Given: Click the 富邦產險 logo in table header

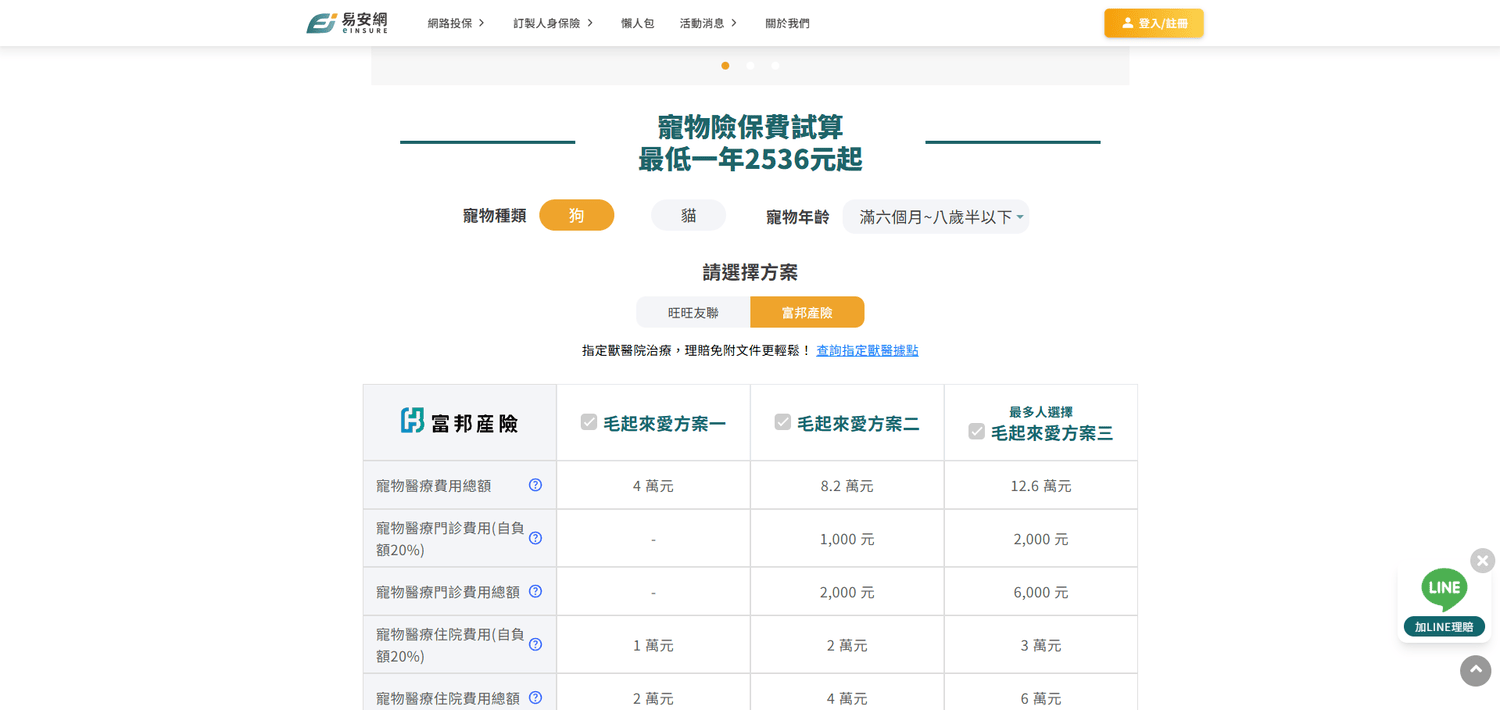Looking at the screenshot, I should (459, 422).
